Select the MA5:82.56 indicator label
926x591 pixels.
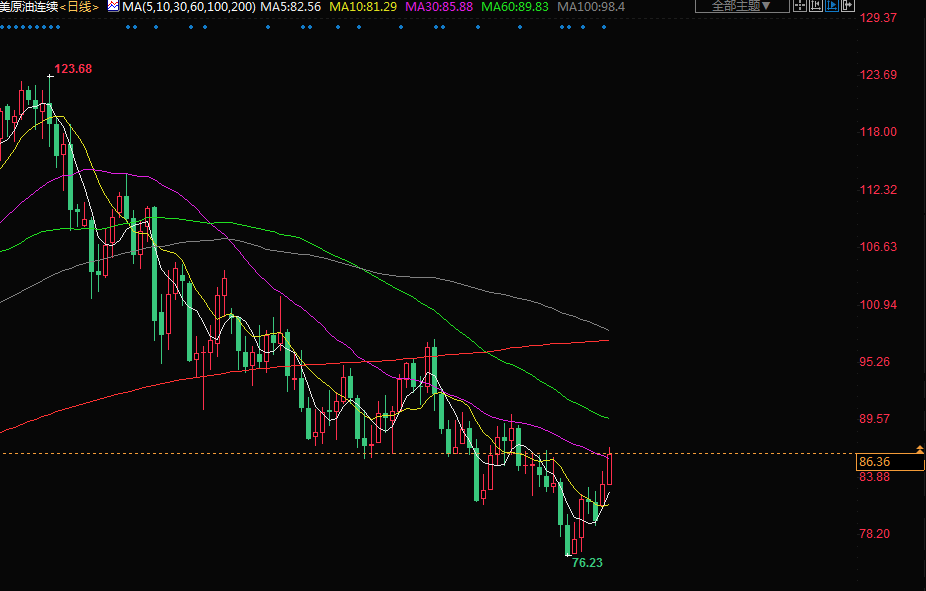[x=292, y=7]
